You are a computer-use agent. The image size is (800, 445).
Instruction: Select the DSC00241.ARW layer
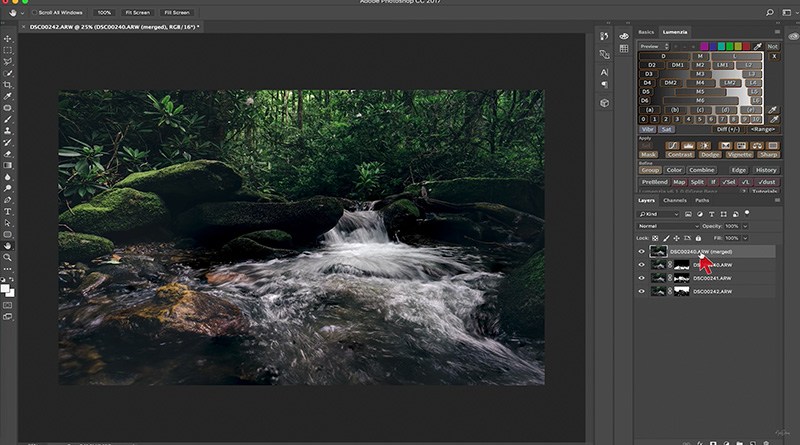[715, 277]
